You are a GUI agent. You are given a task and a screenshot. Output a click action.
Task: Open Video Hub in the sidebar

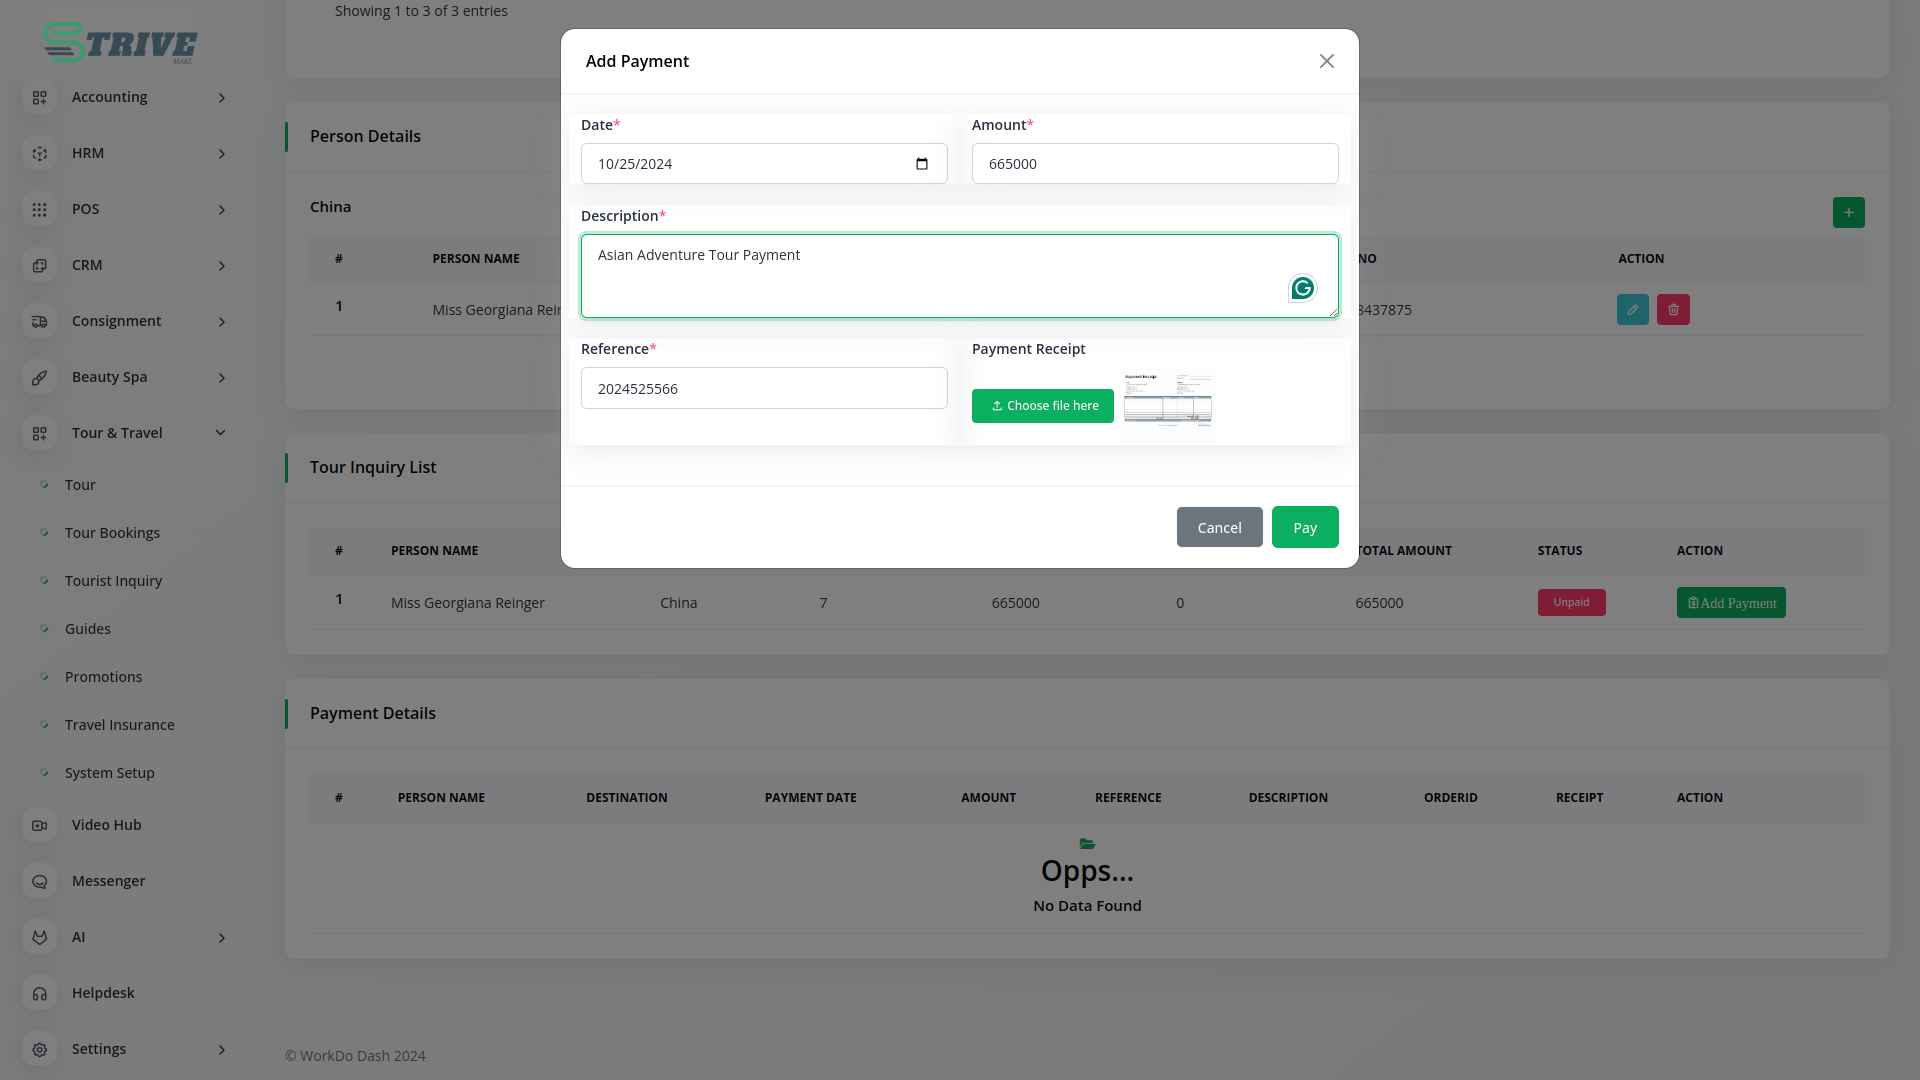pos(106,825)
